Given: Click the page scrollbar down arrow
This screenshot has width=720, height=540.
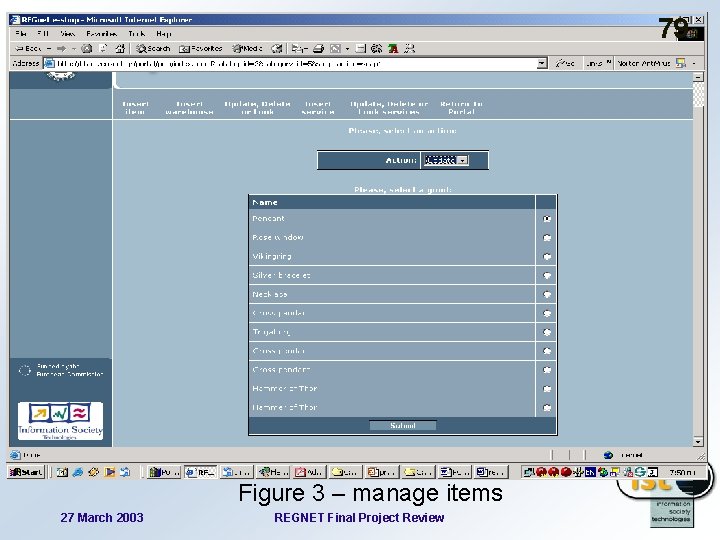Looking at the screenshot, I should (x=698, y=442).
